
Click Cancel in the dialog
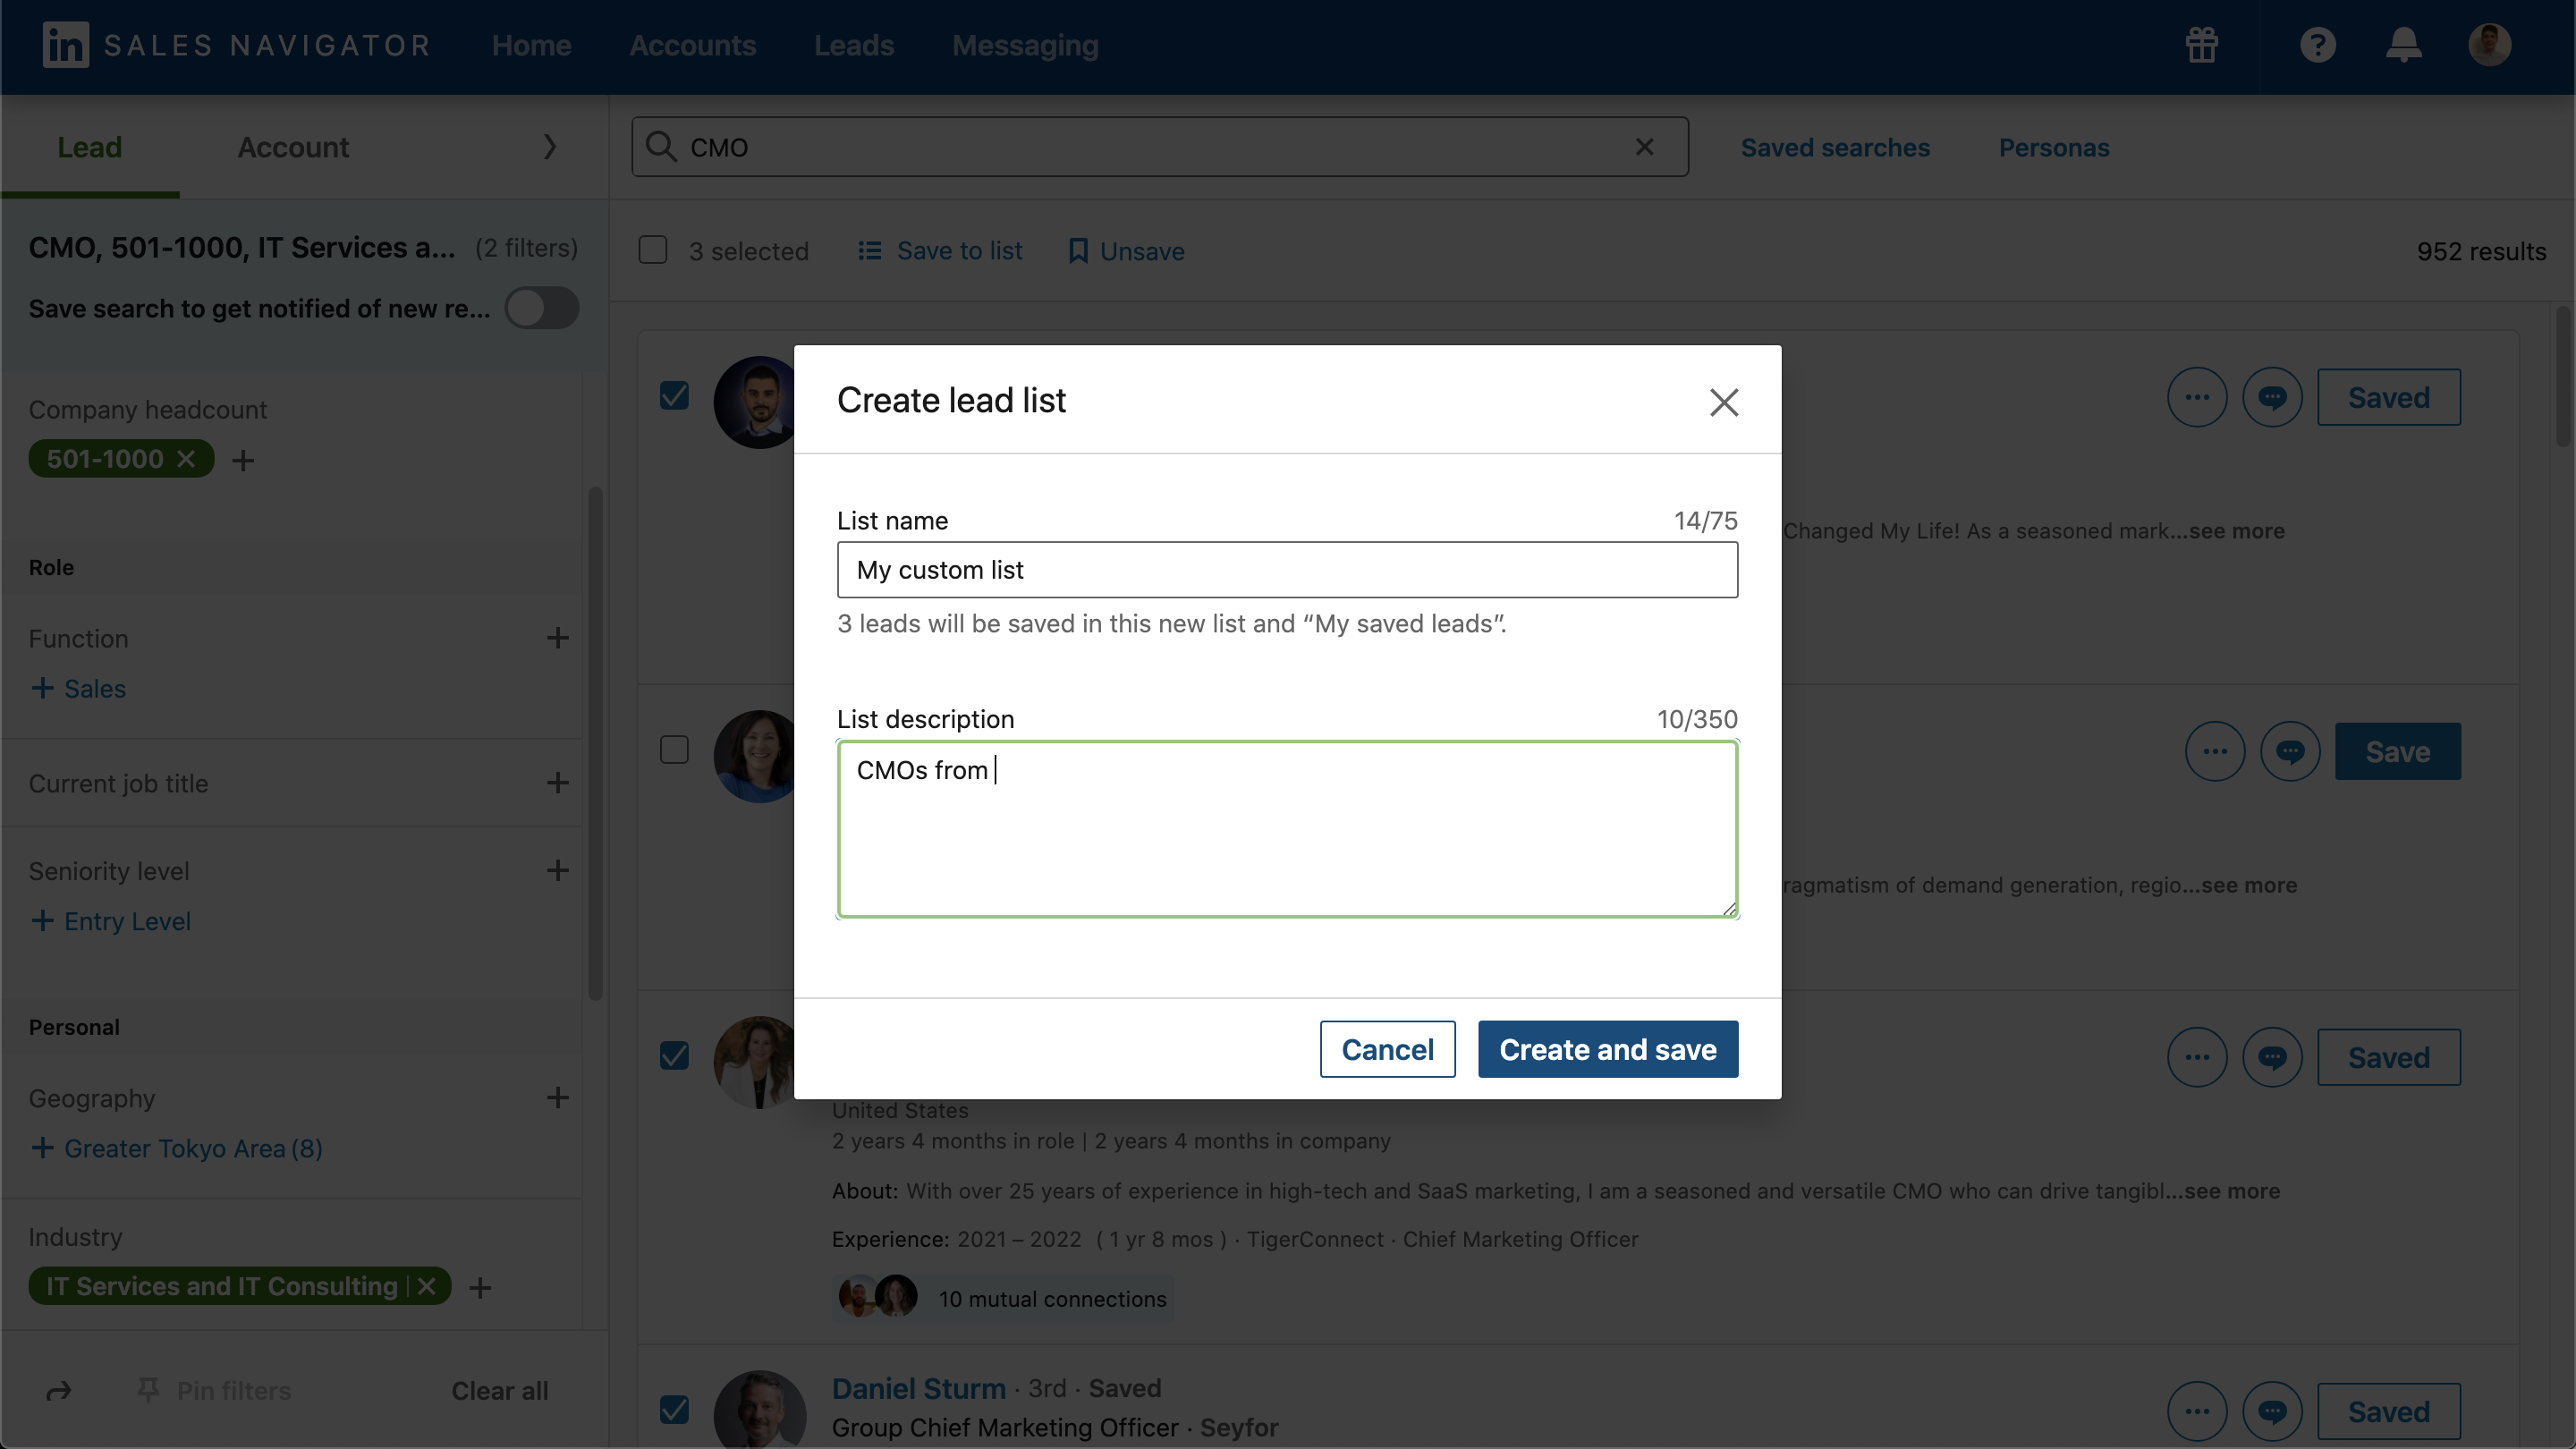[x=1387, y=1049]
